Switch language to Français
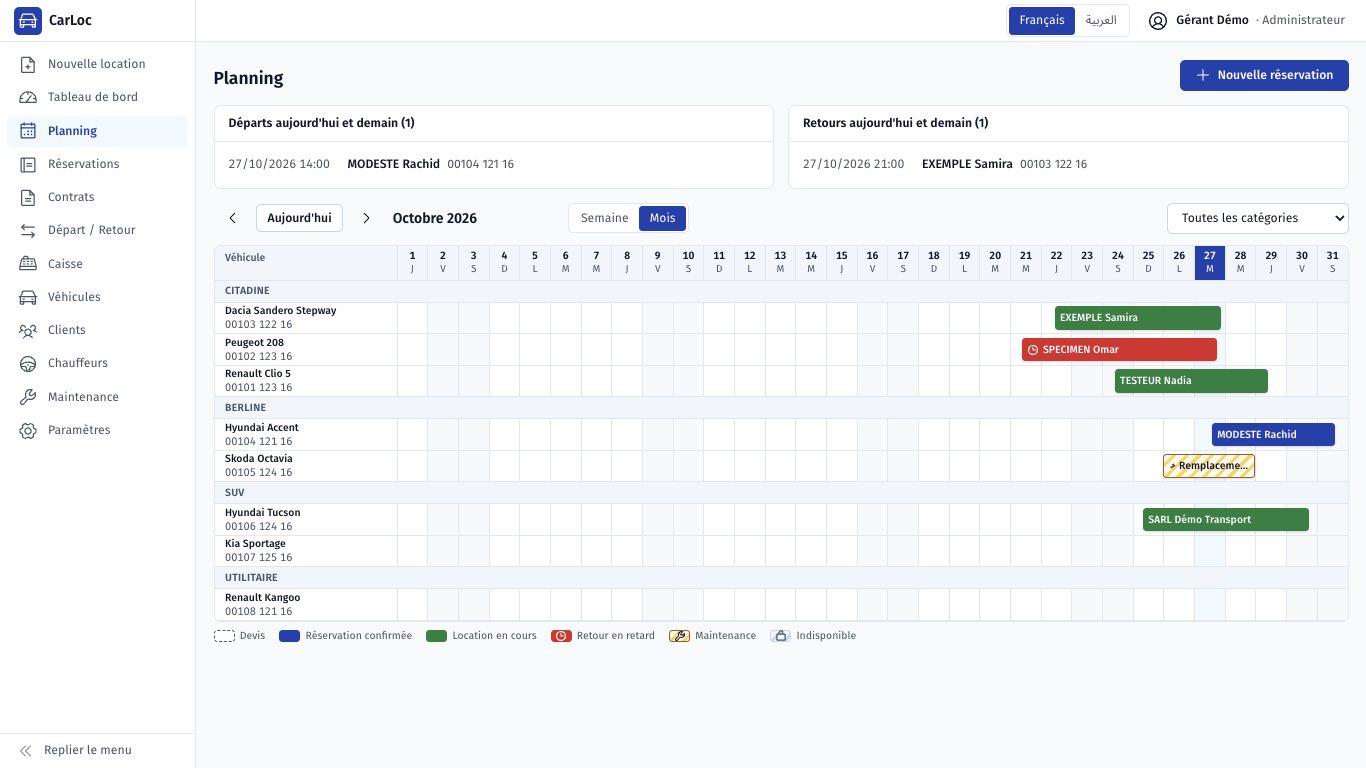This screenshot has height=768, width=1366. [1042, 20]
